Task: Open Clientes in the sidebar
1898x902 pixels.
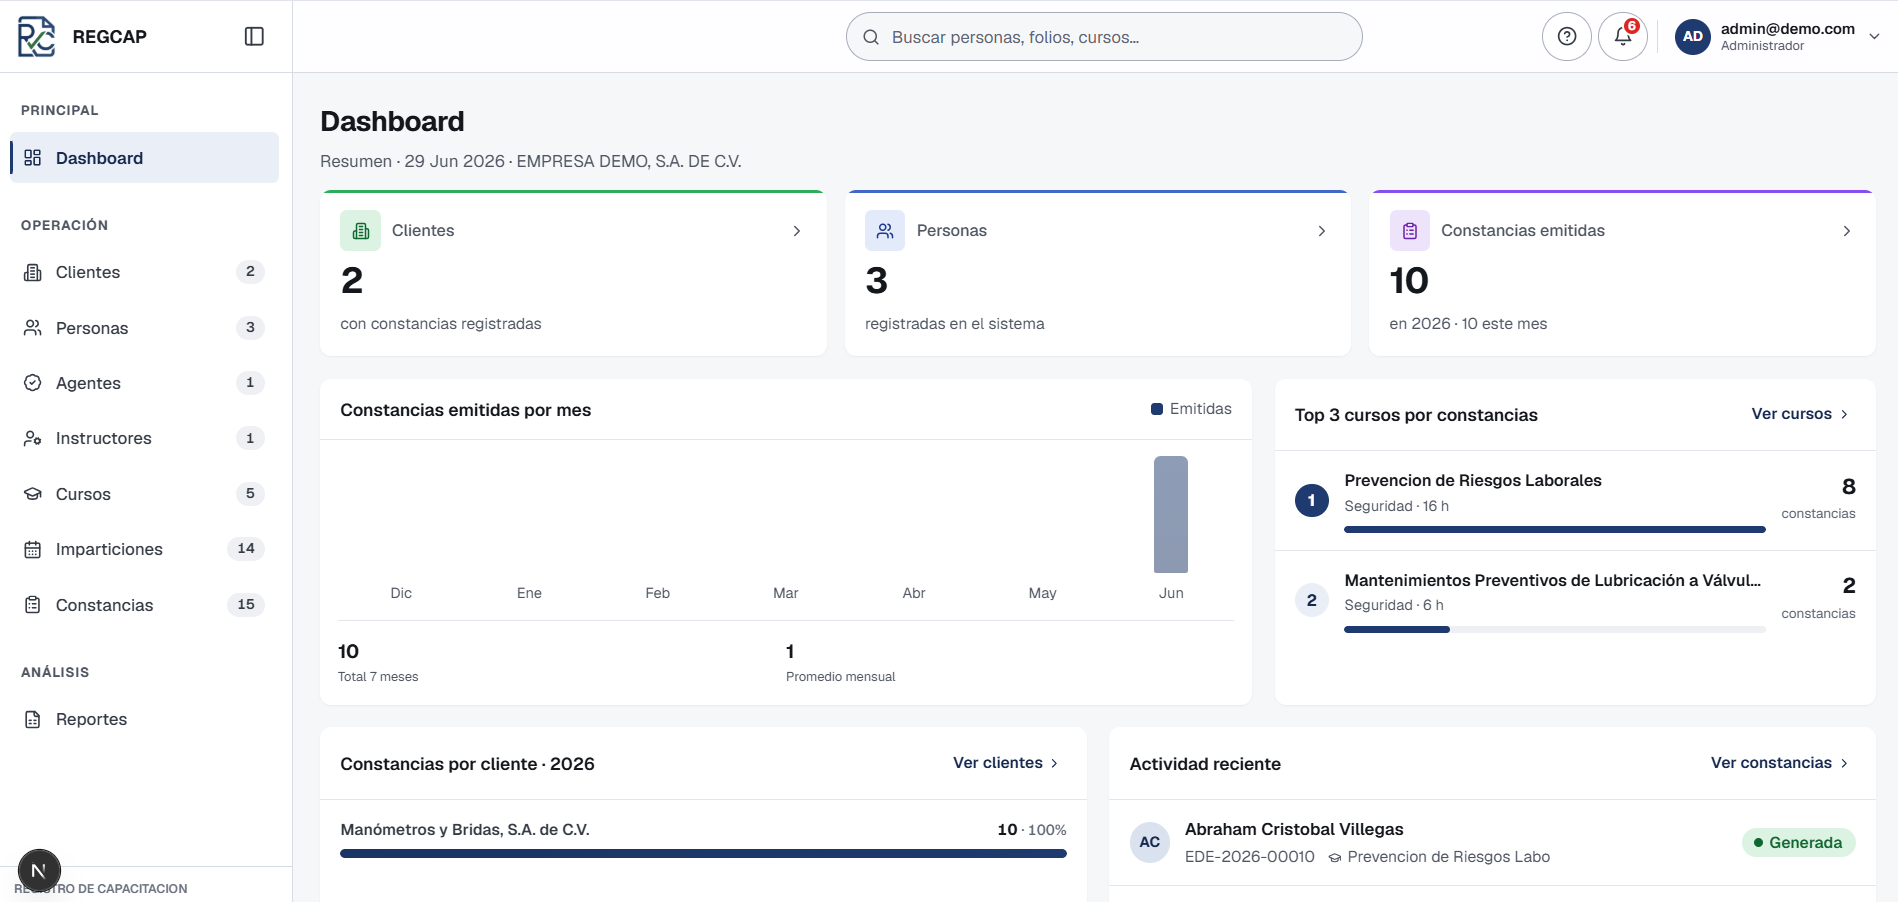Action: pyautogui.click(x=144, y=272)
